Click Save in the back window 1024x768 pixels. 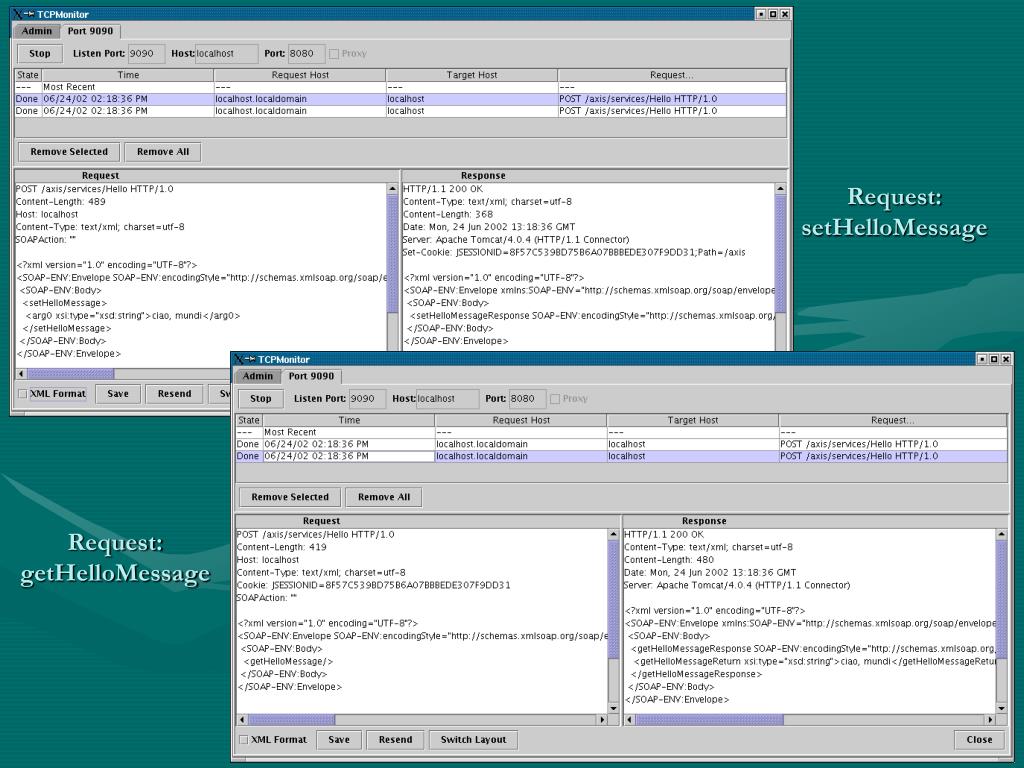pyautogui.click(x=118, y=394)
